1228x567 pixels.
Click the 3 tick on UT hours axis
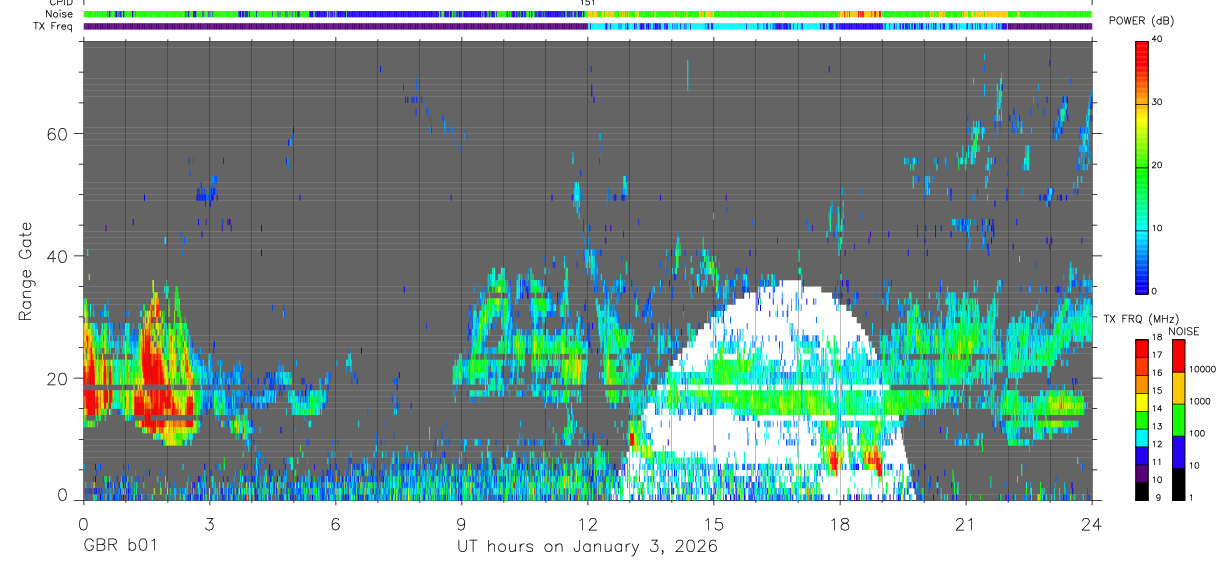tap(208, 523)
